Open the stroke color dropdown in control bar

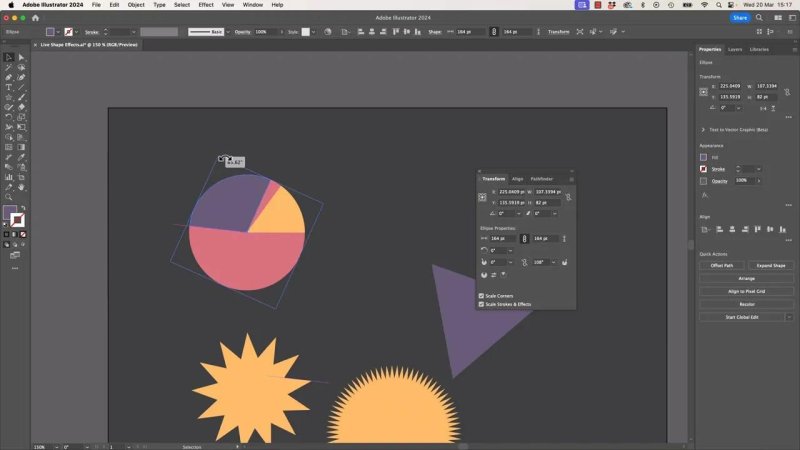77,32
